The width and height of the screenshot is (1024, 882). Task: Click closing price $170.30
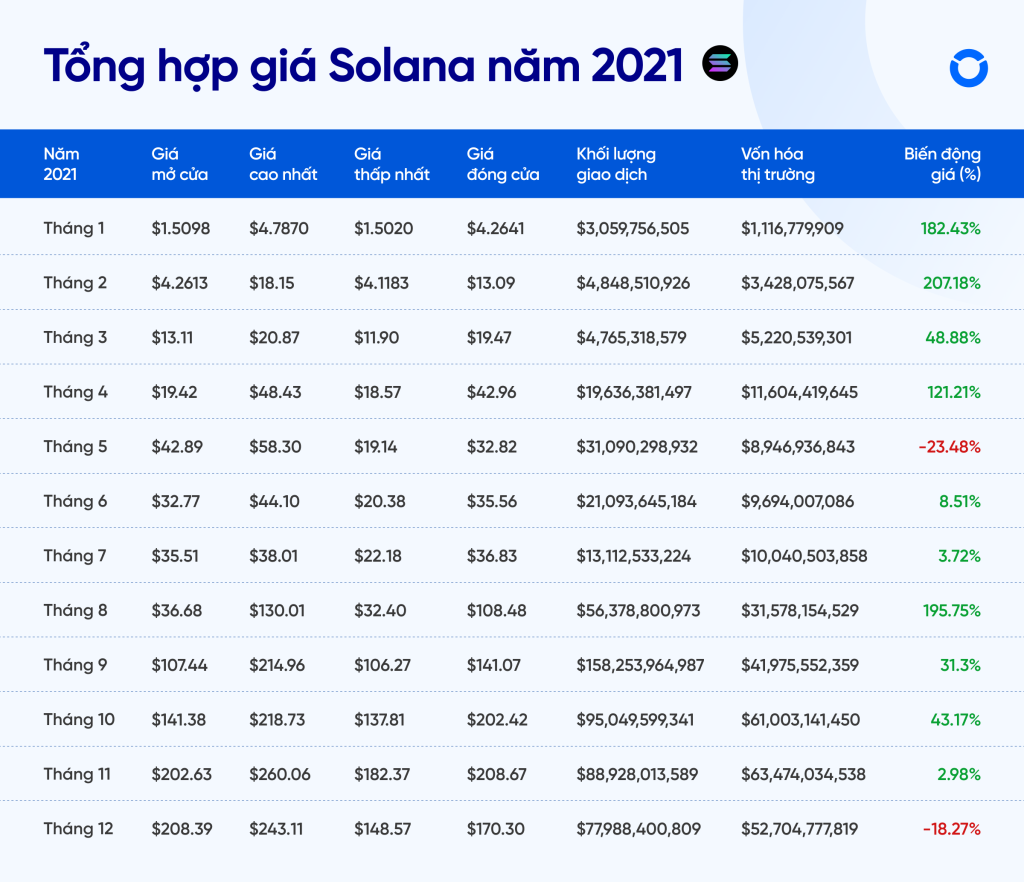tap(496, 829)
